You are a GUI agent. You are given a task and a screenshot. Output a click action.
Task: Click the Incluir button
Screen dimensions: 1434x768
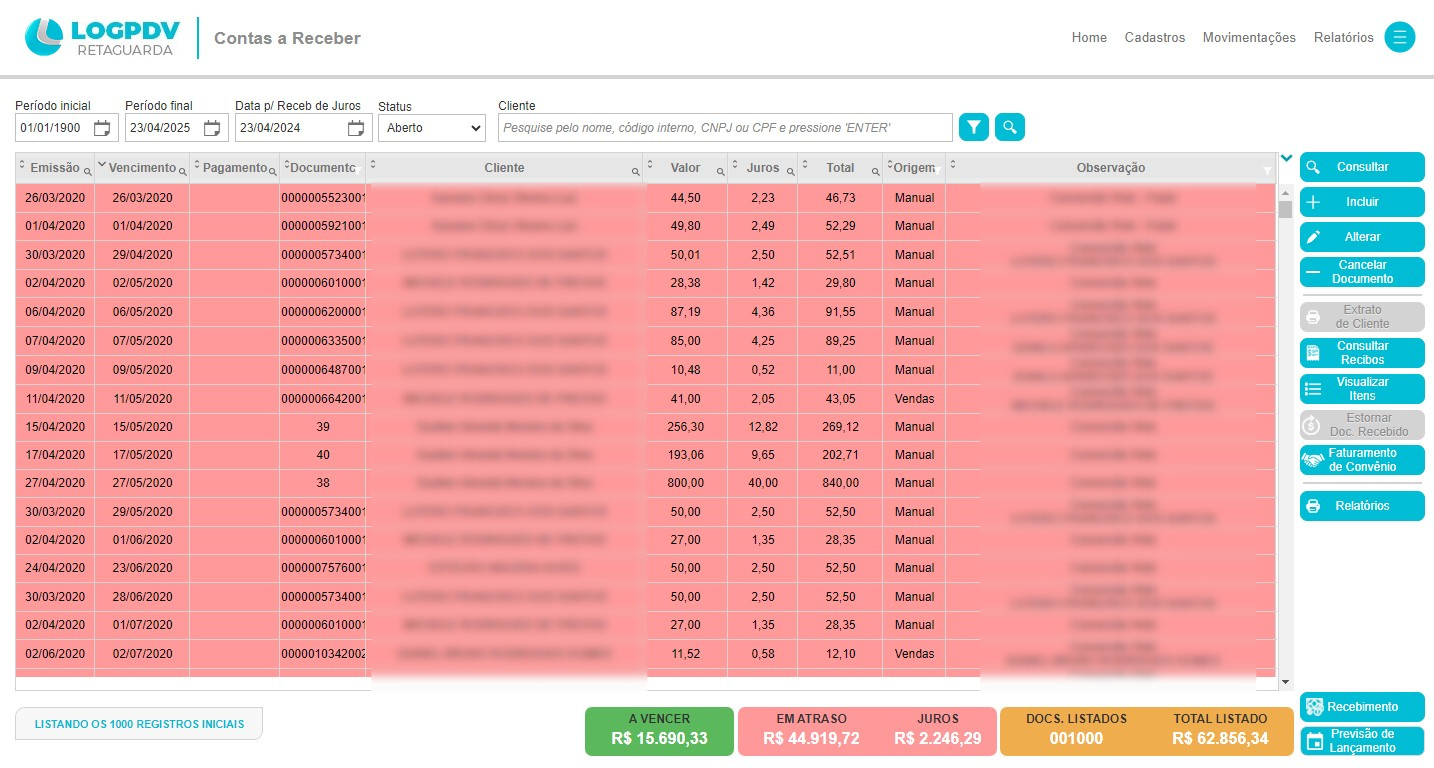1361,202
